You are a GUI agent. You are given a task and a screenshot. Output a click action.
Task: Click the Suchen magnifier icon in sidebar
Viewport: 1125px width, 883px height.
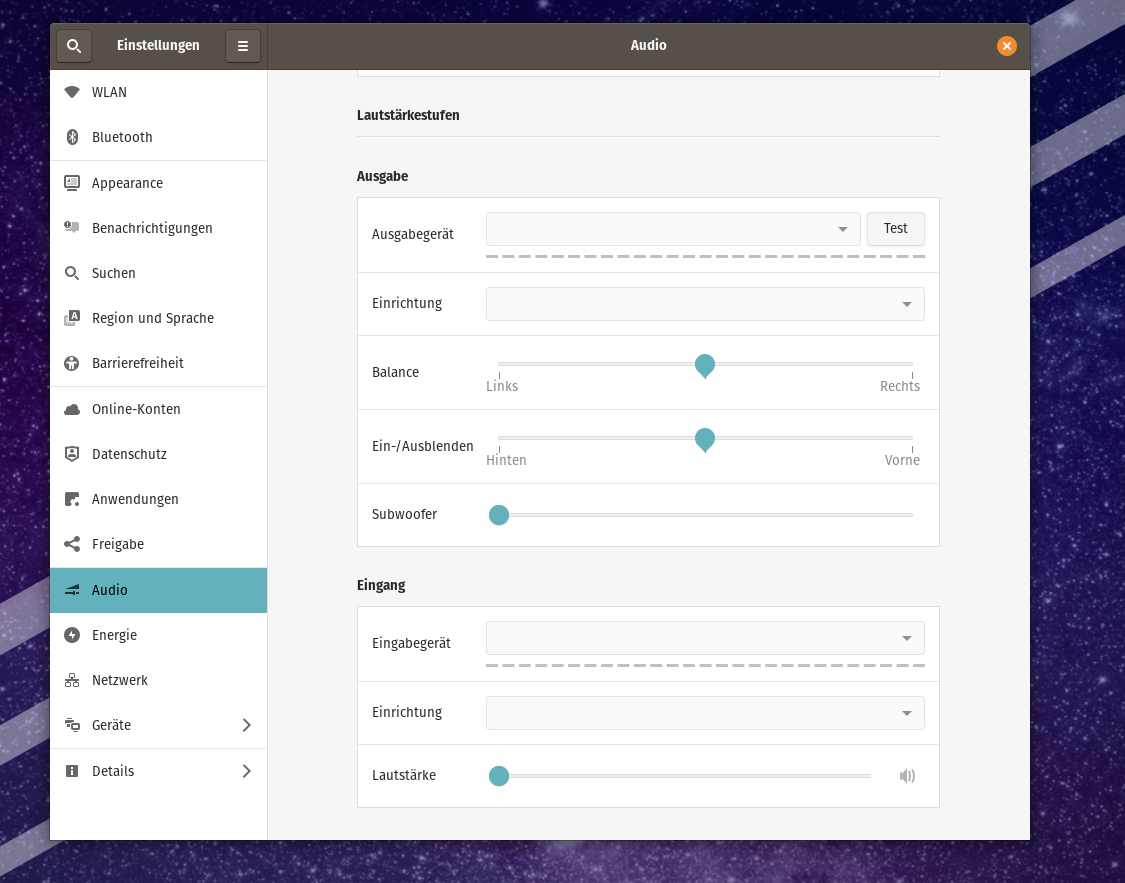tap(72, 273)
